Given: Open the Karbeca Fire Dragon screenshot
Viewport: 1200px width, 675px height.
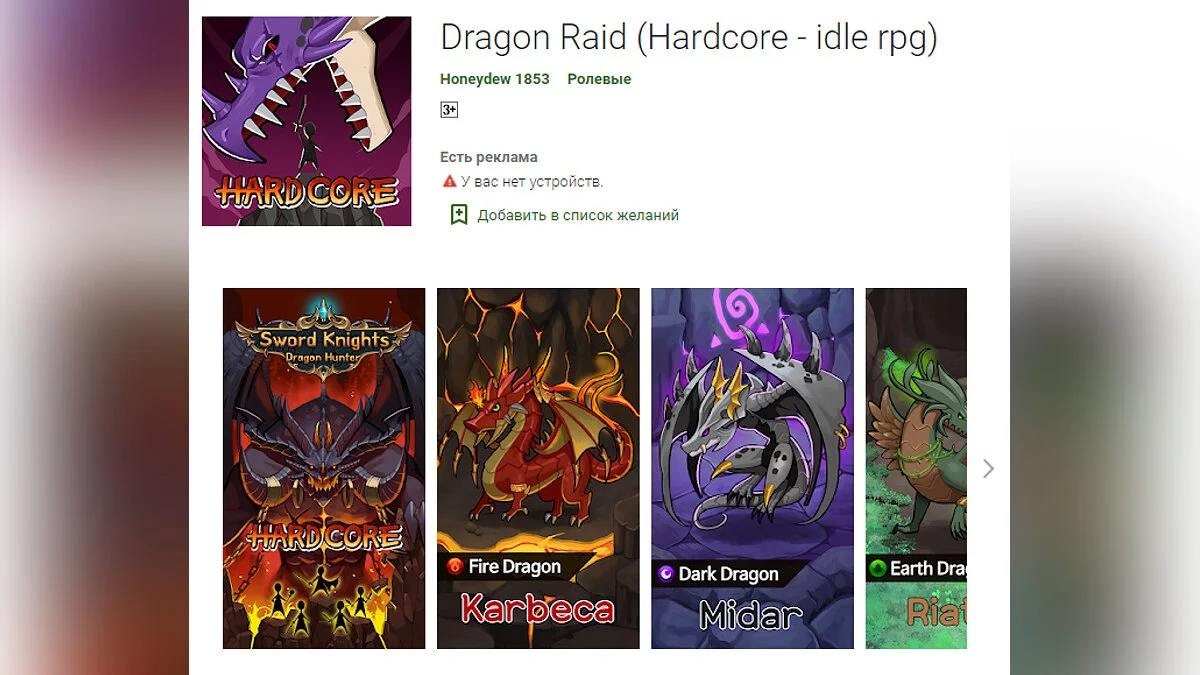Looking at the screenshot, I should (538, 468).
